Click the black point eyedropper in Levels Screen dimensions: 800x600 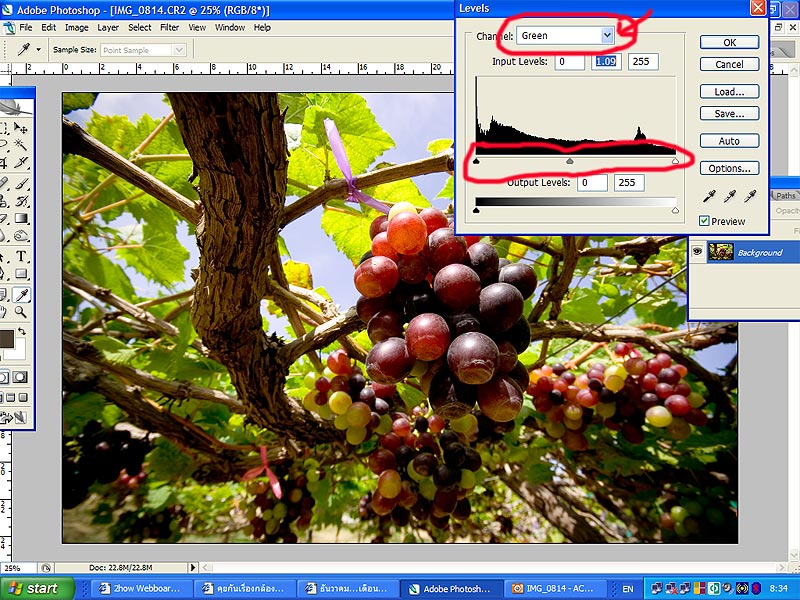click(708, 196)
